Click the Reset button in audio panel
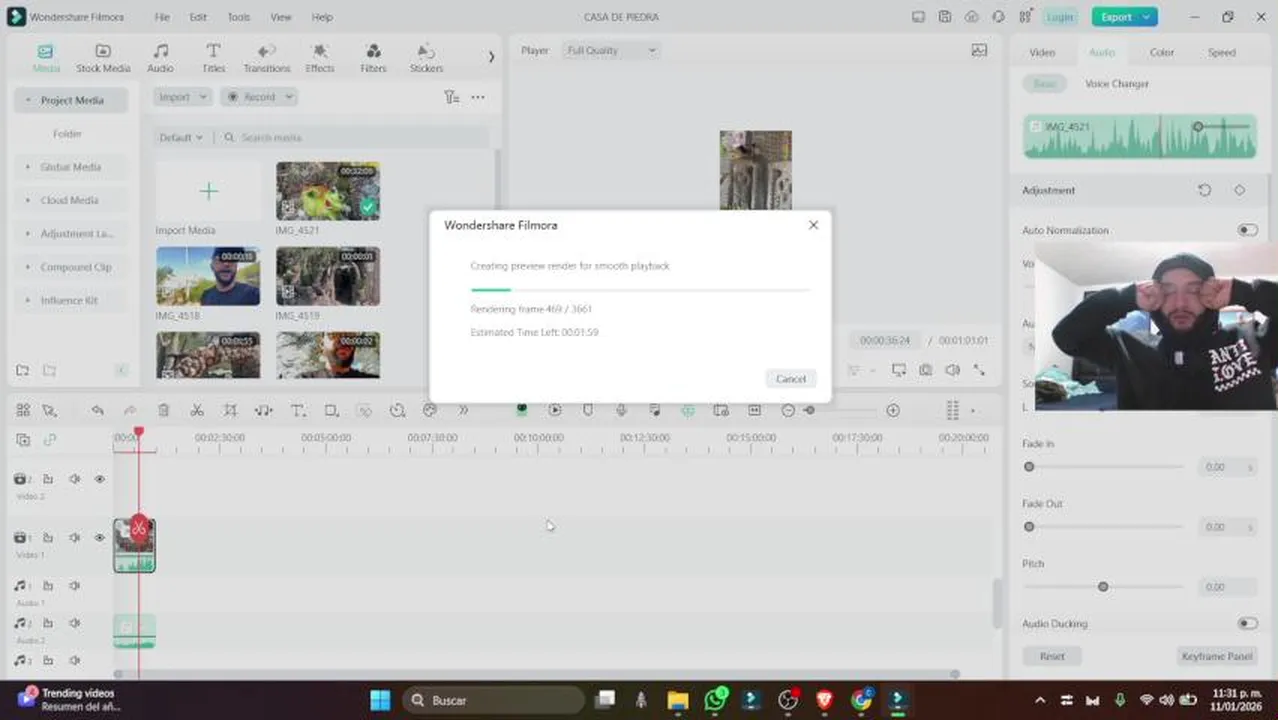 (1052, 656)
